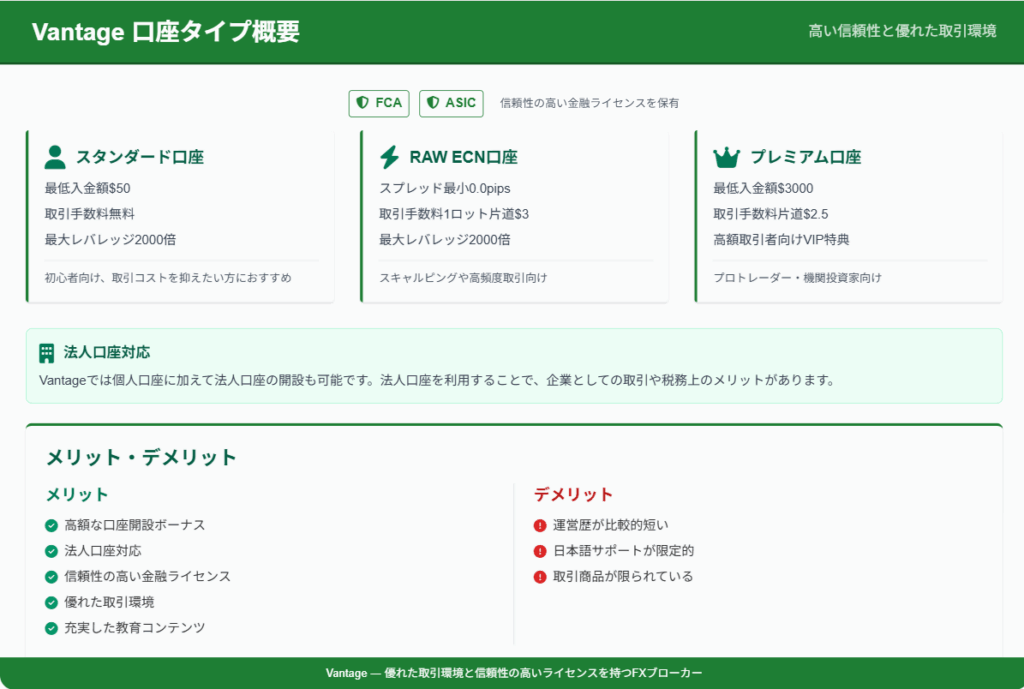Click the check icon beside 充実した教育コンテンツ
Screen dimensions: 1024x689
51,628
